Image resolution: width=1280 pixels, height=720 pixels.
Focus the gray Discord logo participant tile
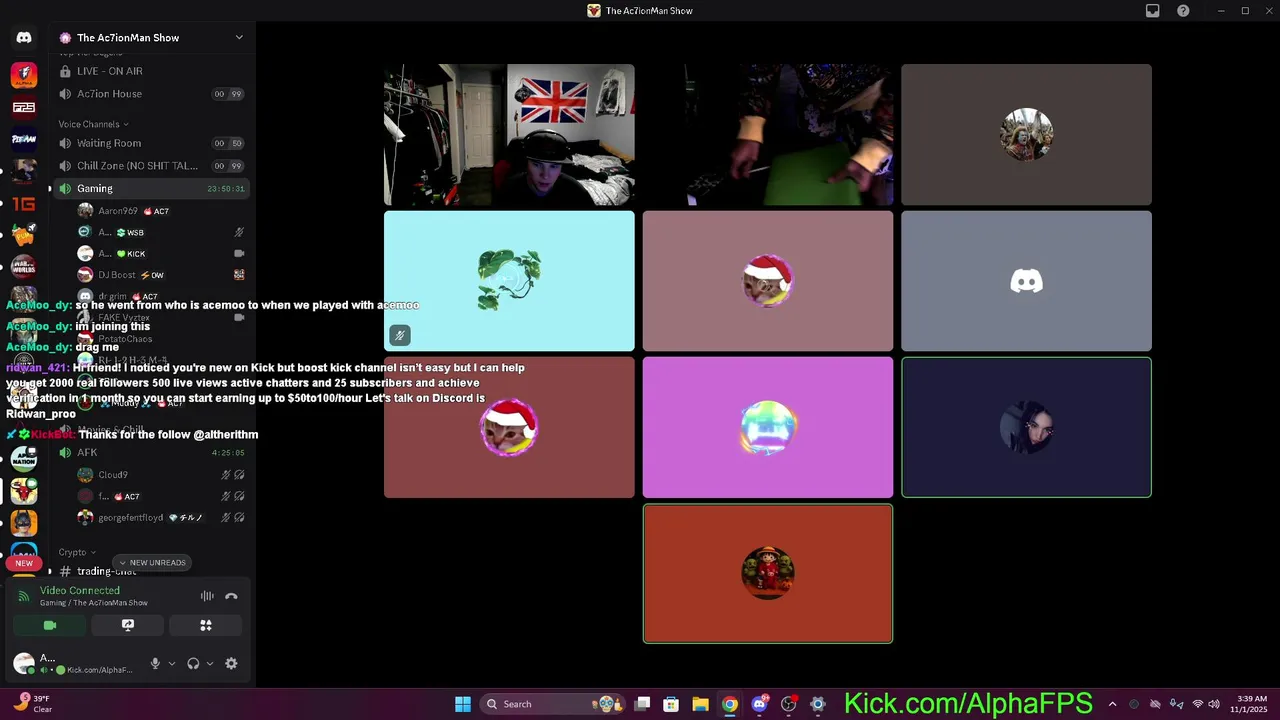tap(1026, 281)
